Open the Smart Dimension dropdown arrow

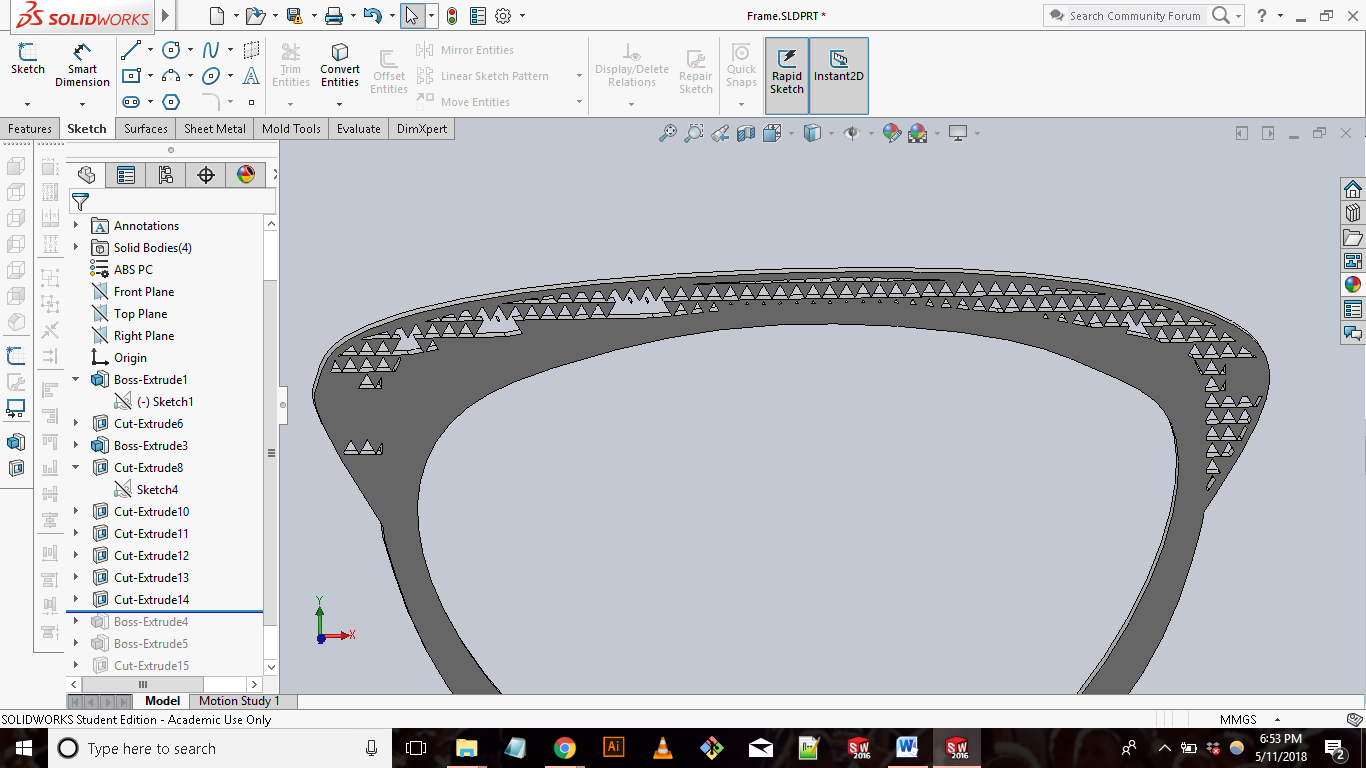point(82,103)
